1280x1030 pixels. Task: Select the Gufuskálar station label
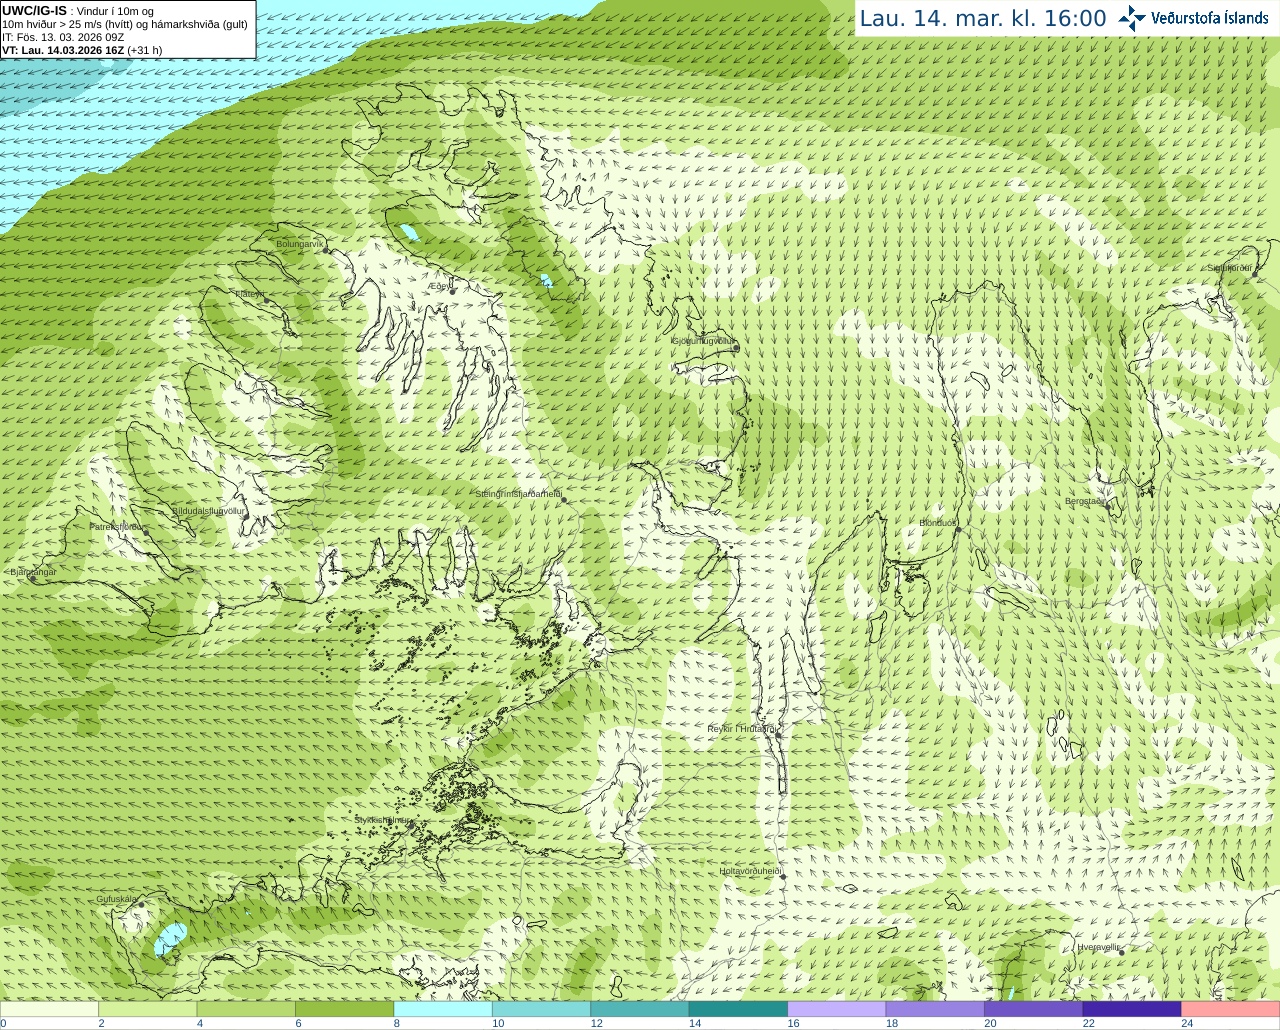click(x=116, y=899)
